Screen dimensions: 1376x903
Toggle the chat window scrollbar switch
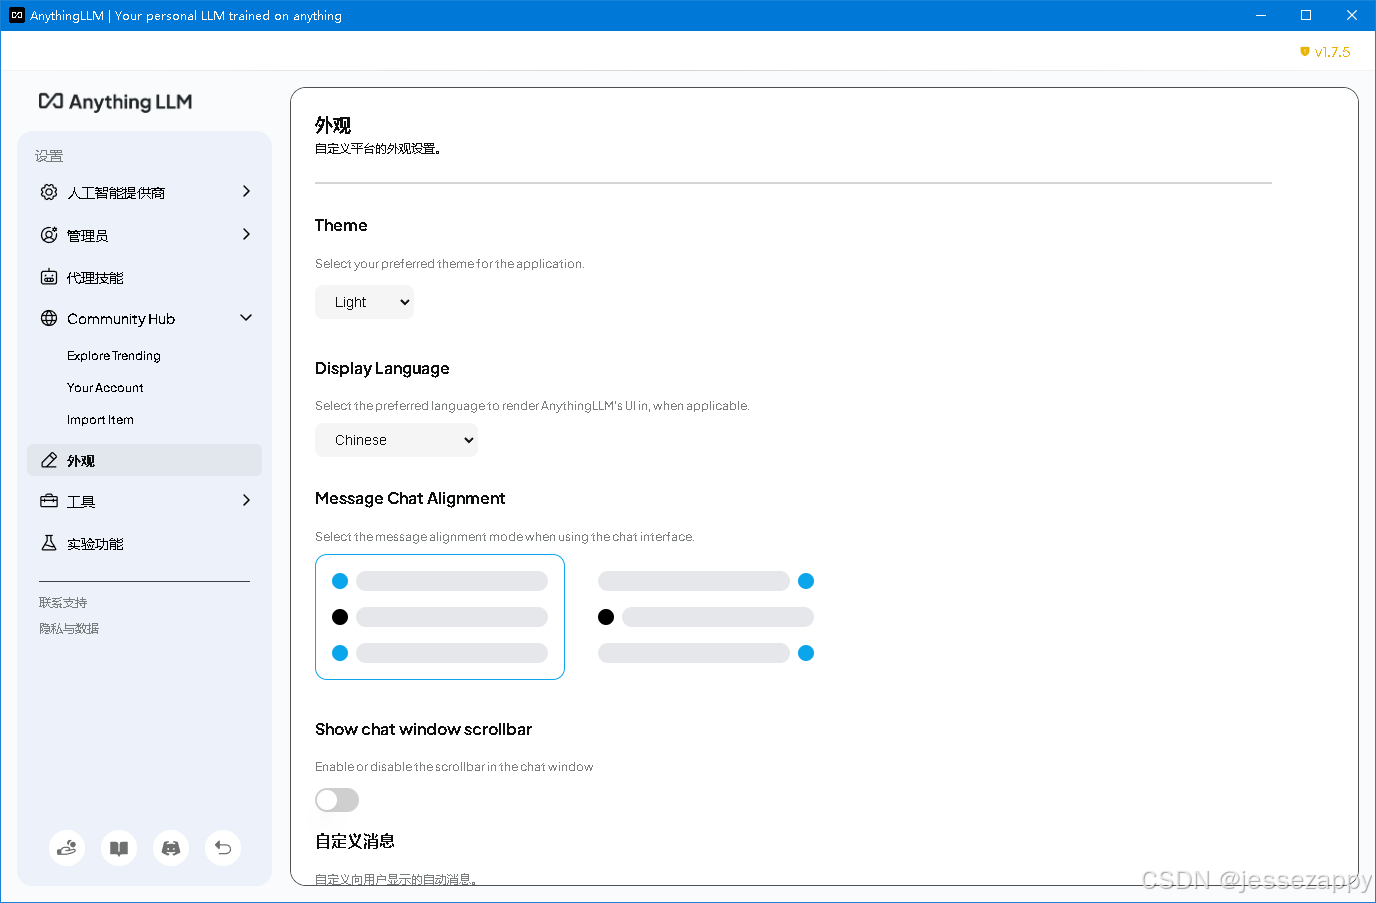(337, 800)
